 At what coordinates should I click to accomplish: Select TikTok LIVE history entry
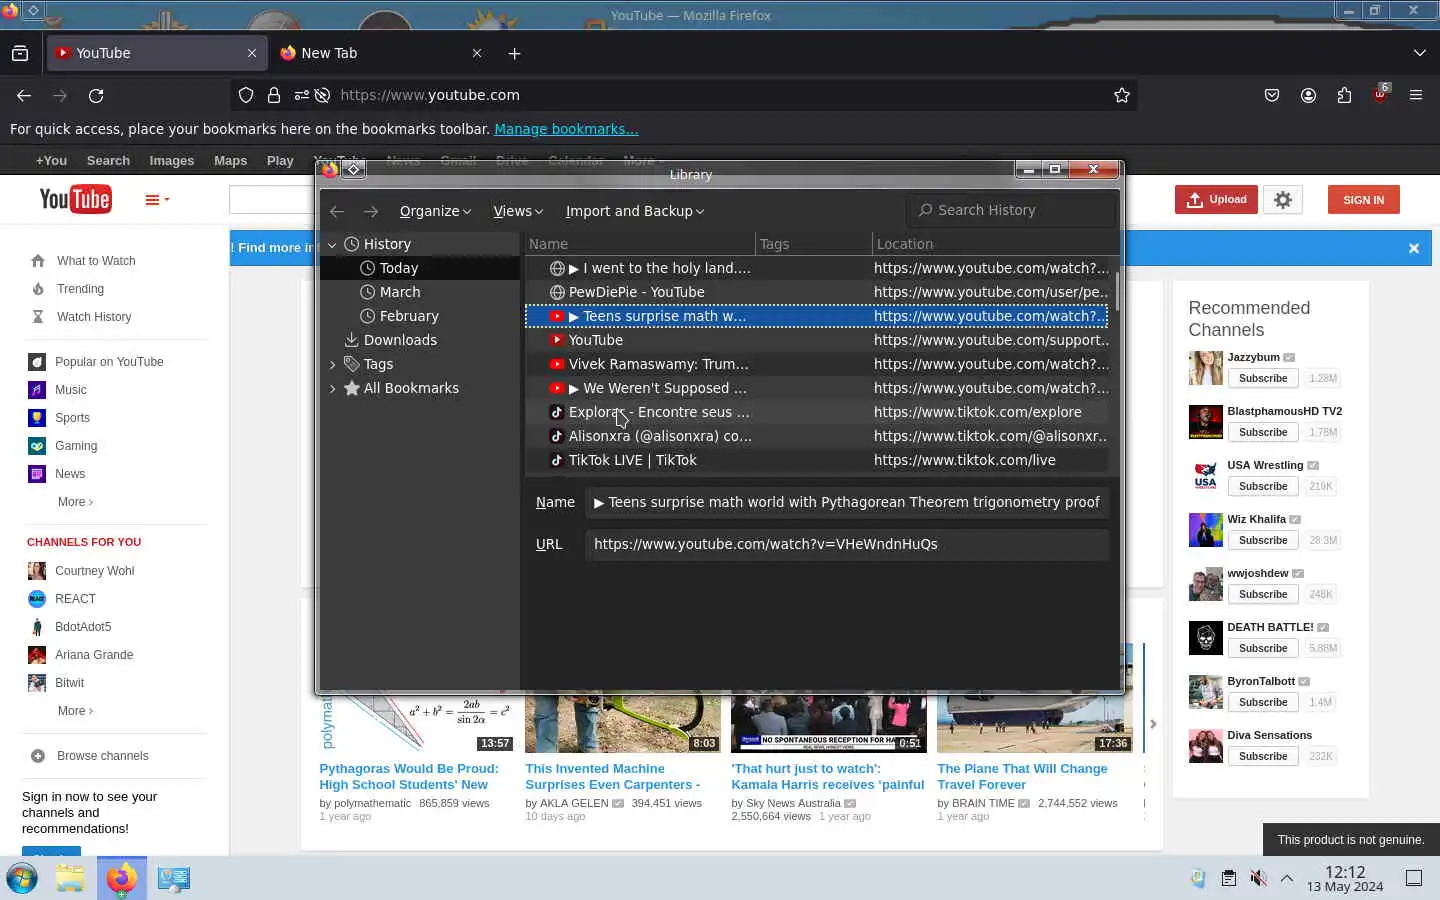[x=817, y=460]
